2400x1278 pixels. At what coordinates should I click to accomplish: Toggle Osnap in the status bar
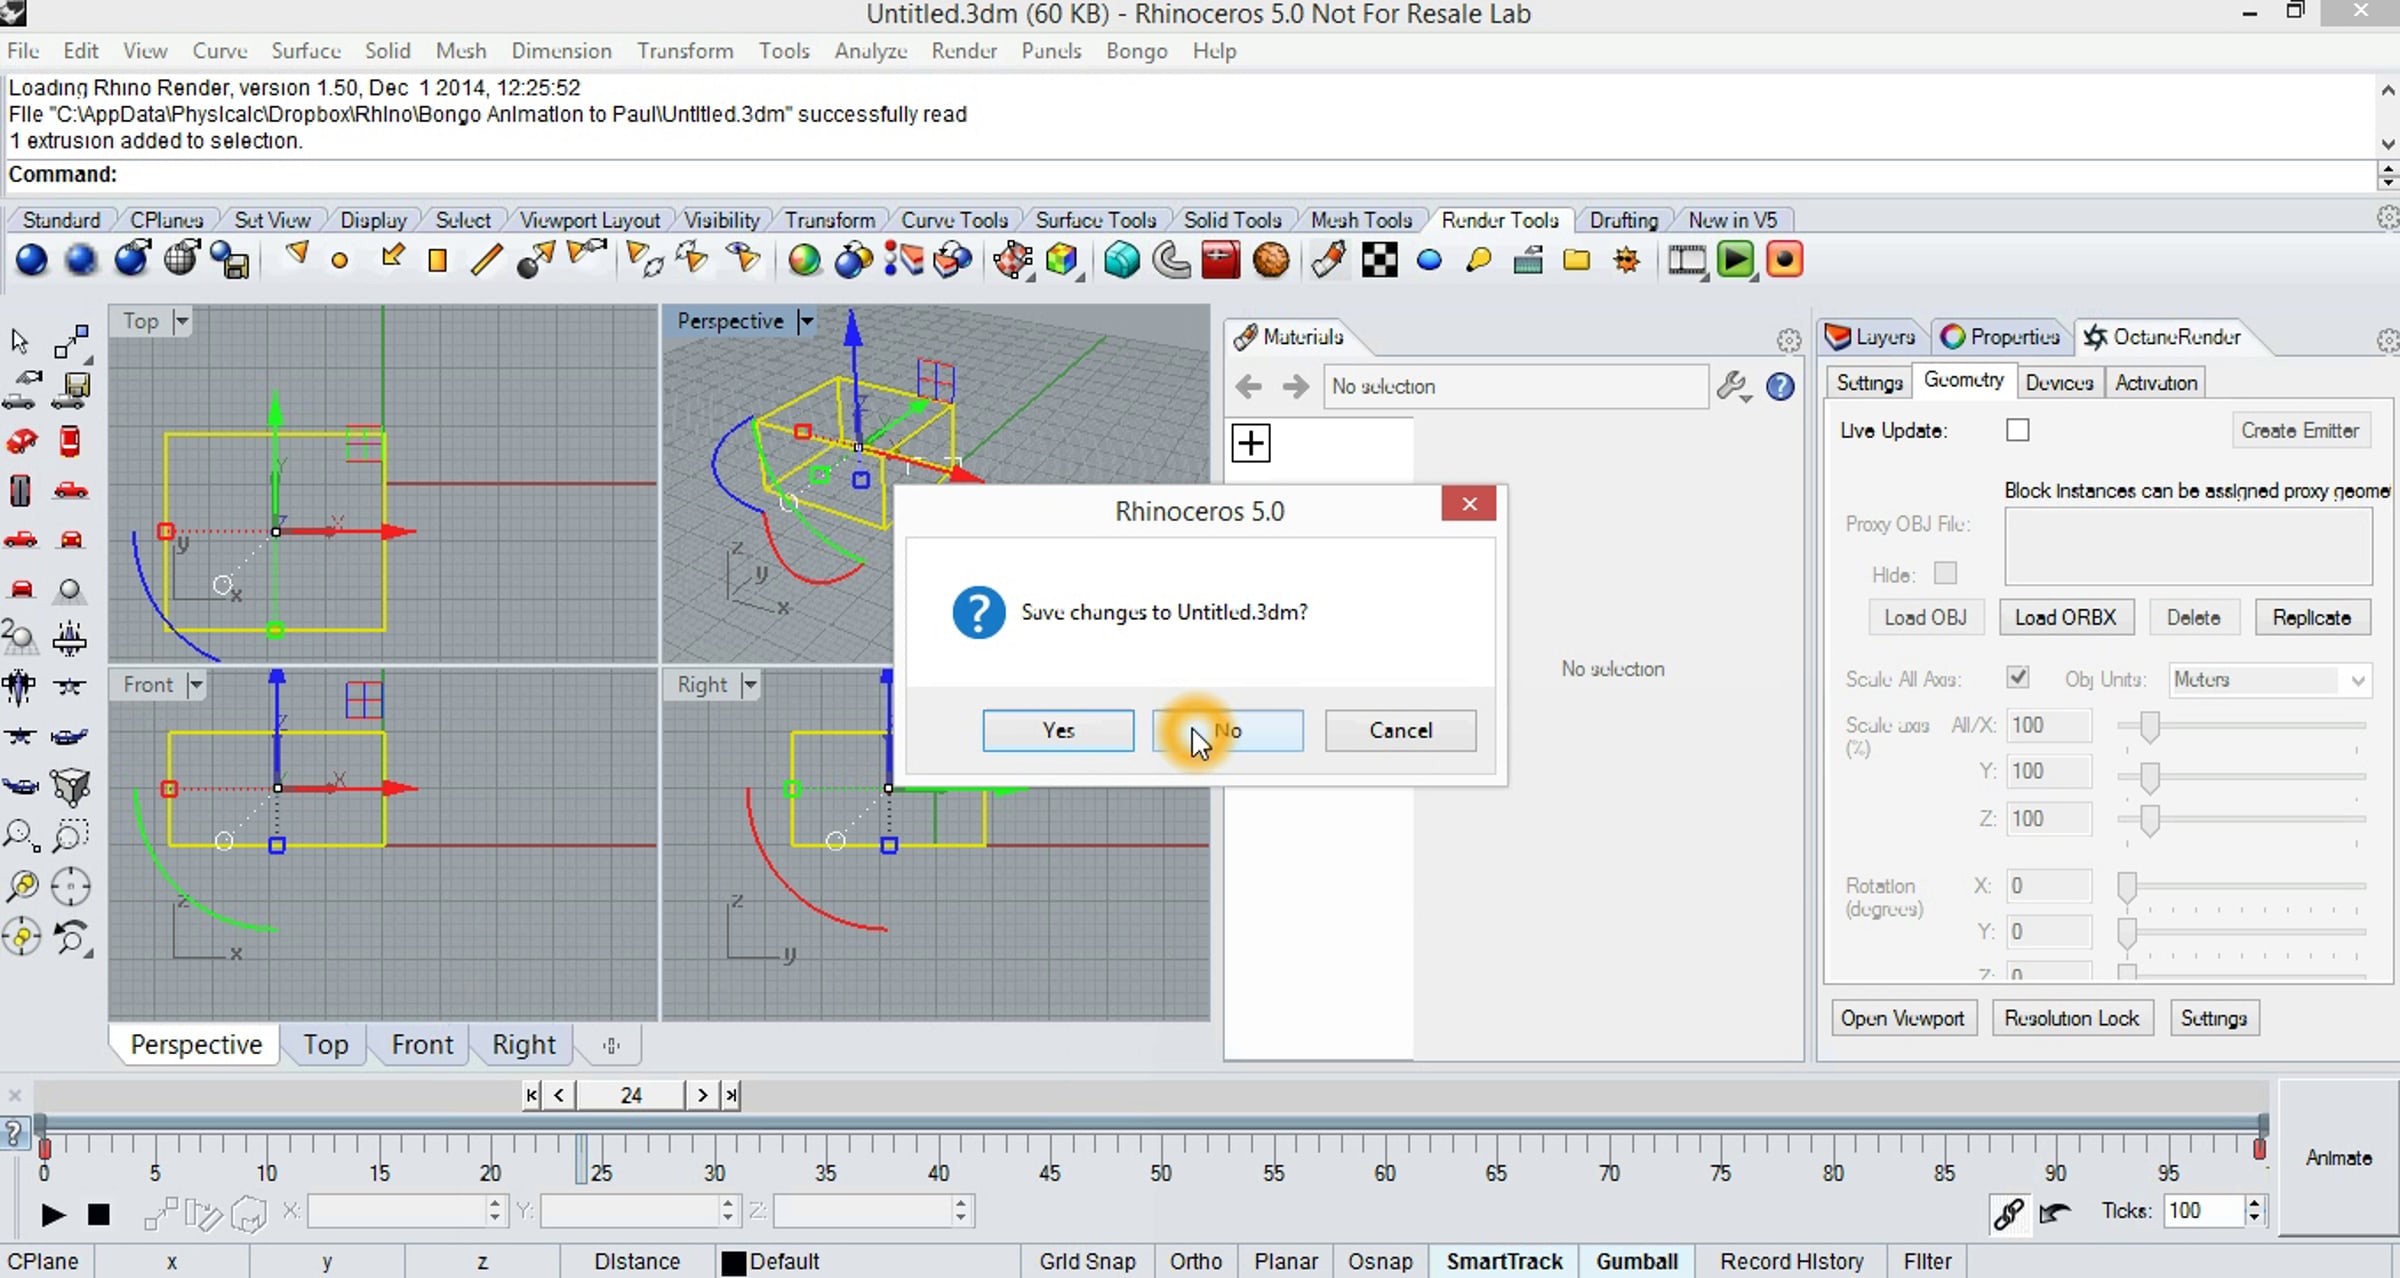(1380, 1261)
